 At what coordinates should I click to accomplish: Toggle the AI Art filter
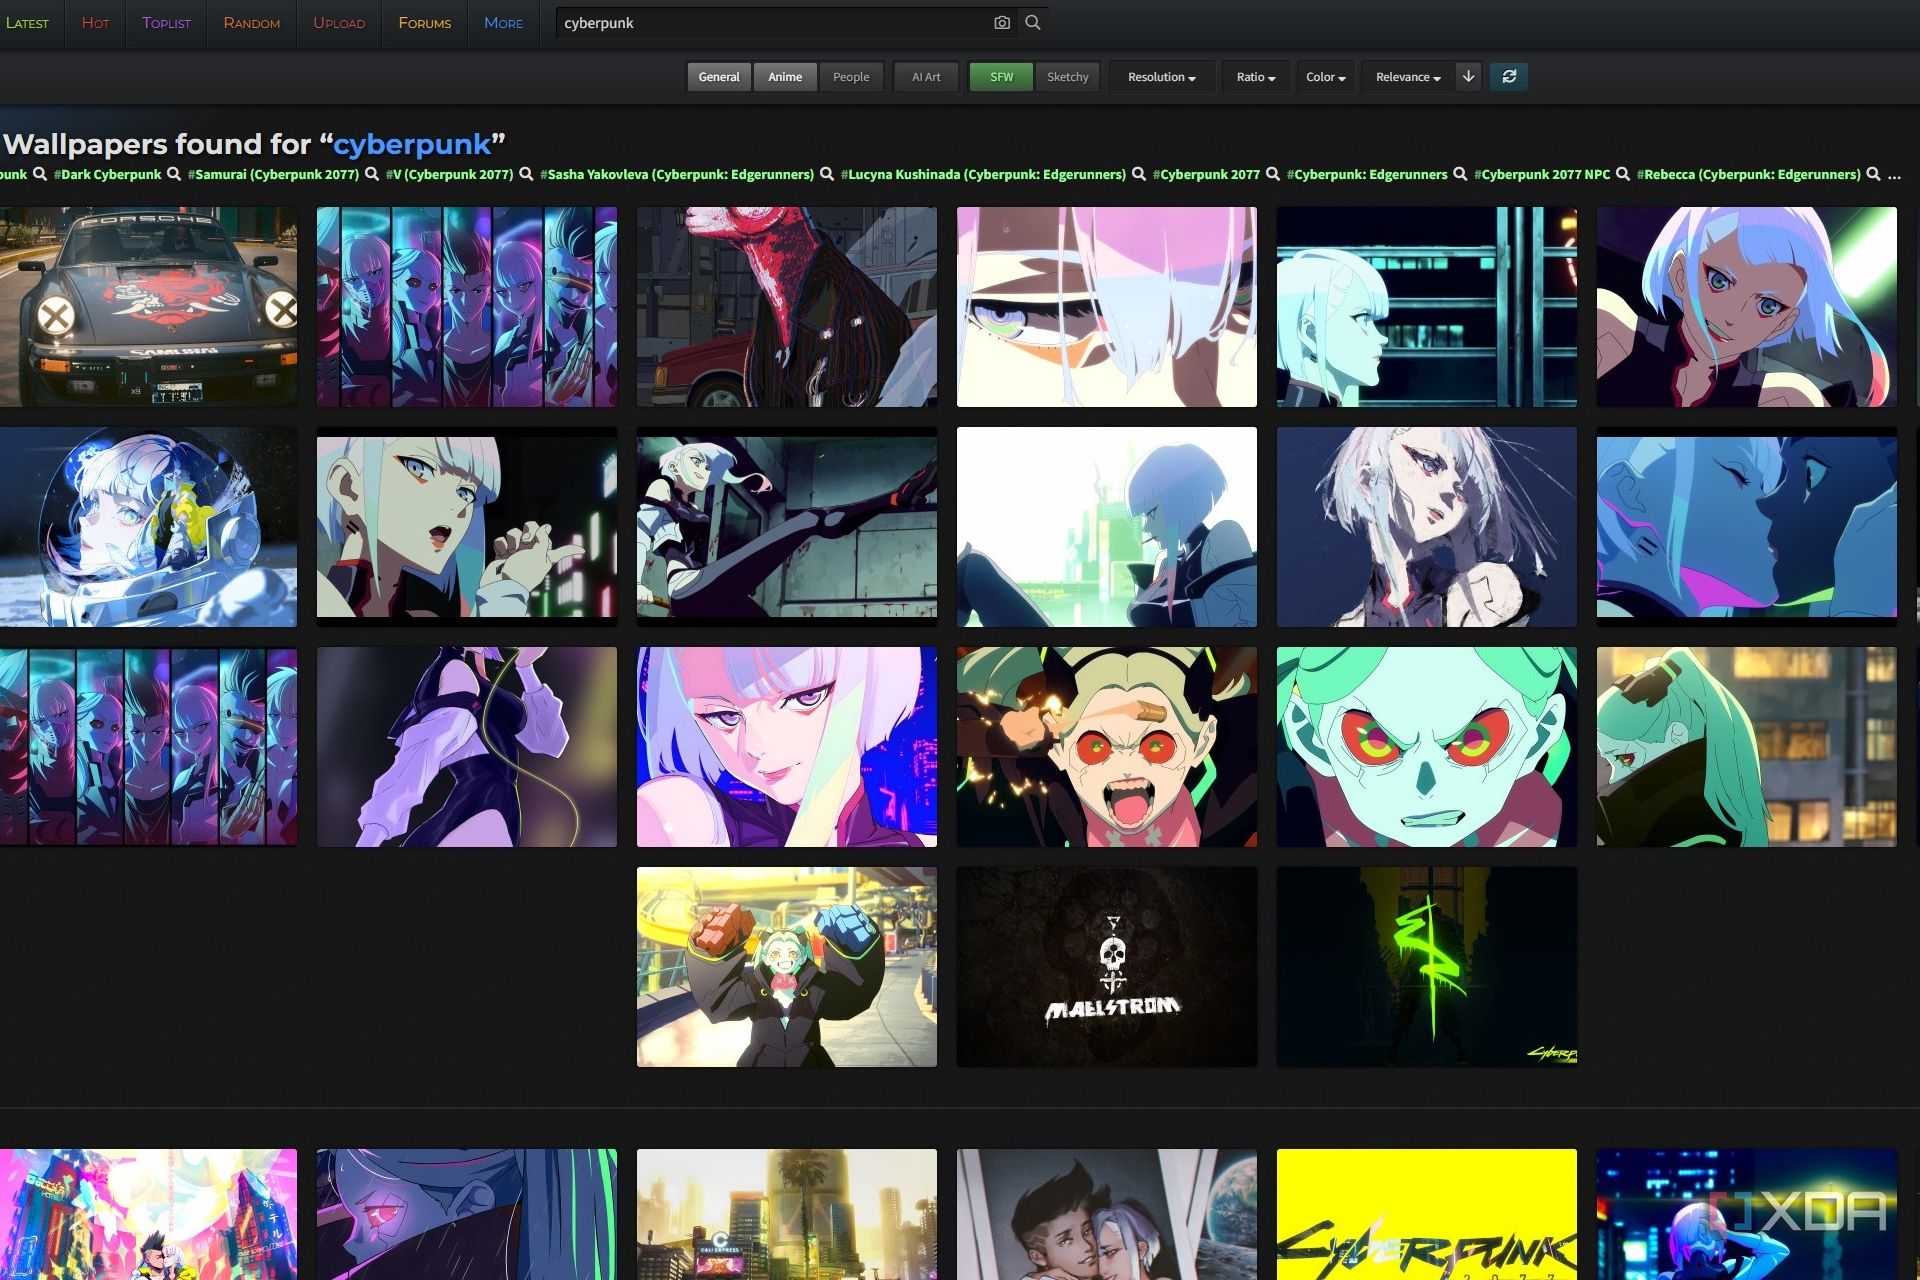click(926, 77)
